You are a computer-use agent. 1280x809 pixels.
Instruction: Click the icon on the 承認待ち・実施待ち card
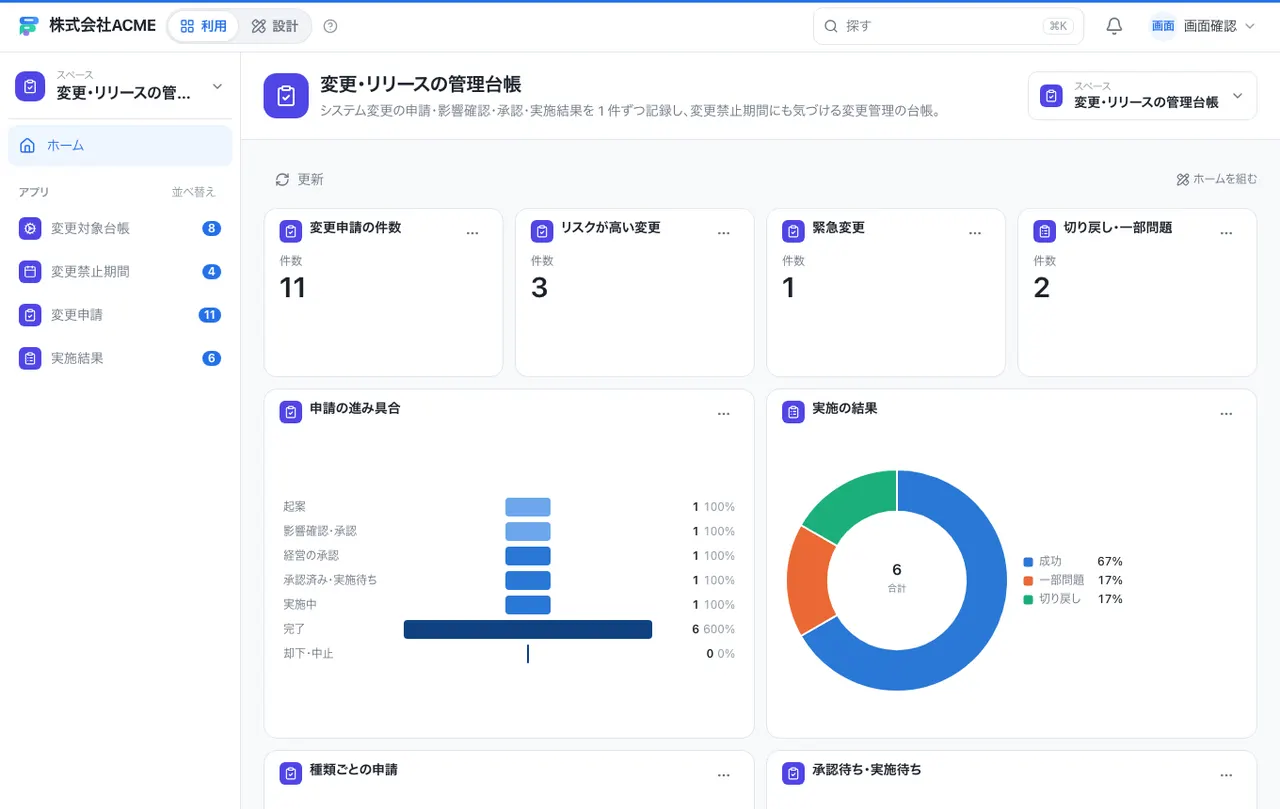pyautogui.click(x=792, y=773)
